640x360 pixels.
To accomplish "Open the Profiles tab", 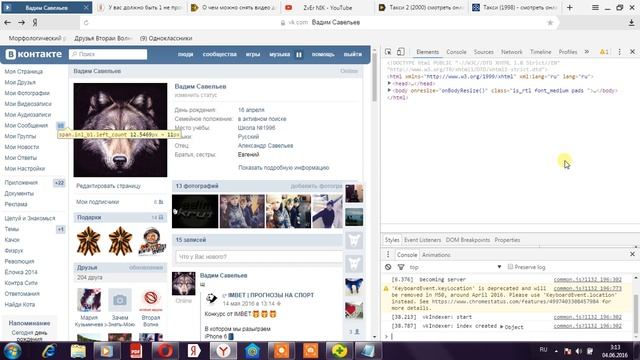I will point(568,52).
